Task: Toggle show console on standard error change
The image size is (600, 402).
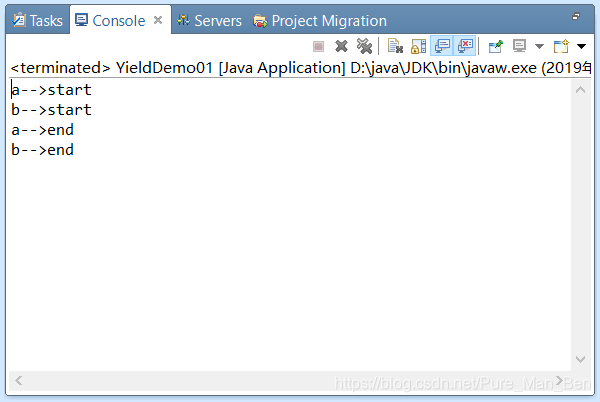Action: tap(465, 46)
